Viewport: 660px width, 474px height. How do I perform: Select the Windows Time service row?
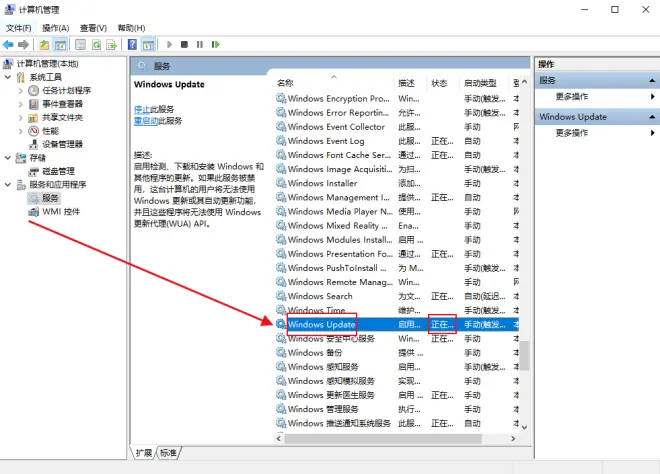397,310
